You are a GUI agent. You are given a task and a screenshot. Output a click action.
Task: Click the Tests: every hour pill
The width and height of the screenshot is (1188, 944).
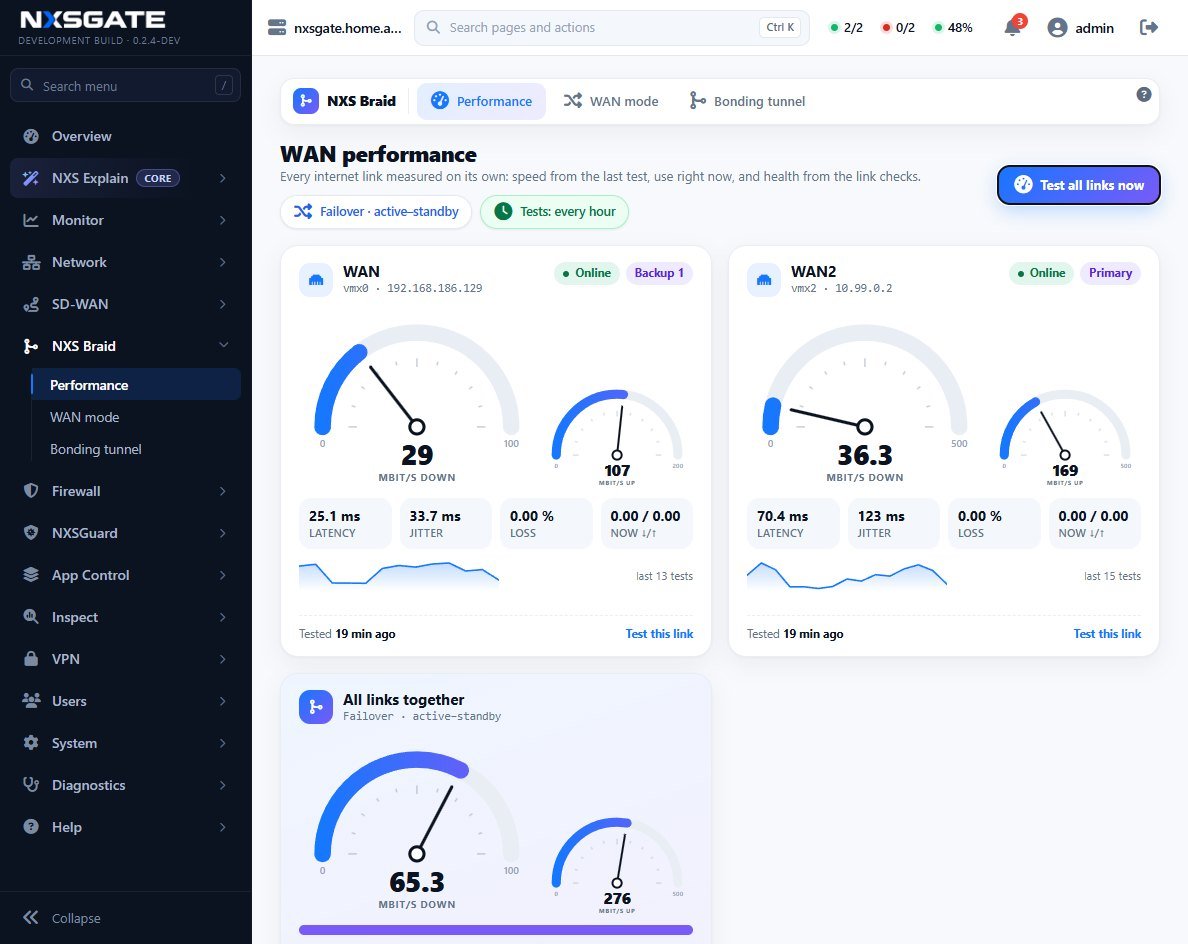tap(554, 211)
